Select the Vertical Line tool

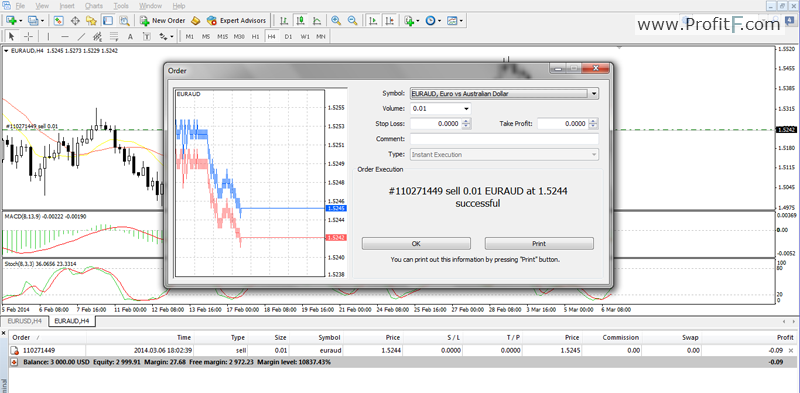coord(48,37)
